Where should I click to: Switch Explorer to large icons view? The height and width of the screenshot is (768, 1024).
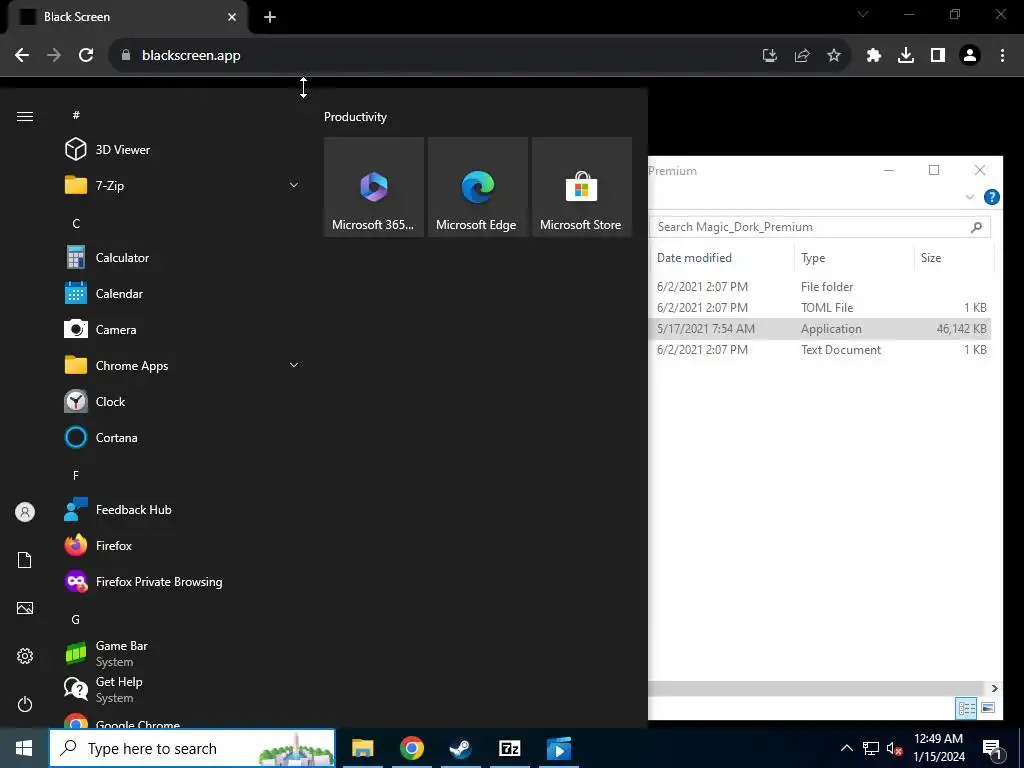[988, 708]
